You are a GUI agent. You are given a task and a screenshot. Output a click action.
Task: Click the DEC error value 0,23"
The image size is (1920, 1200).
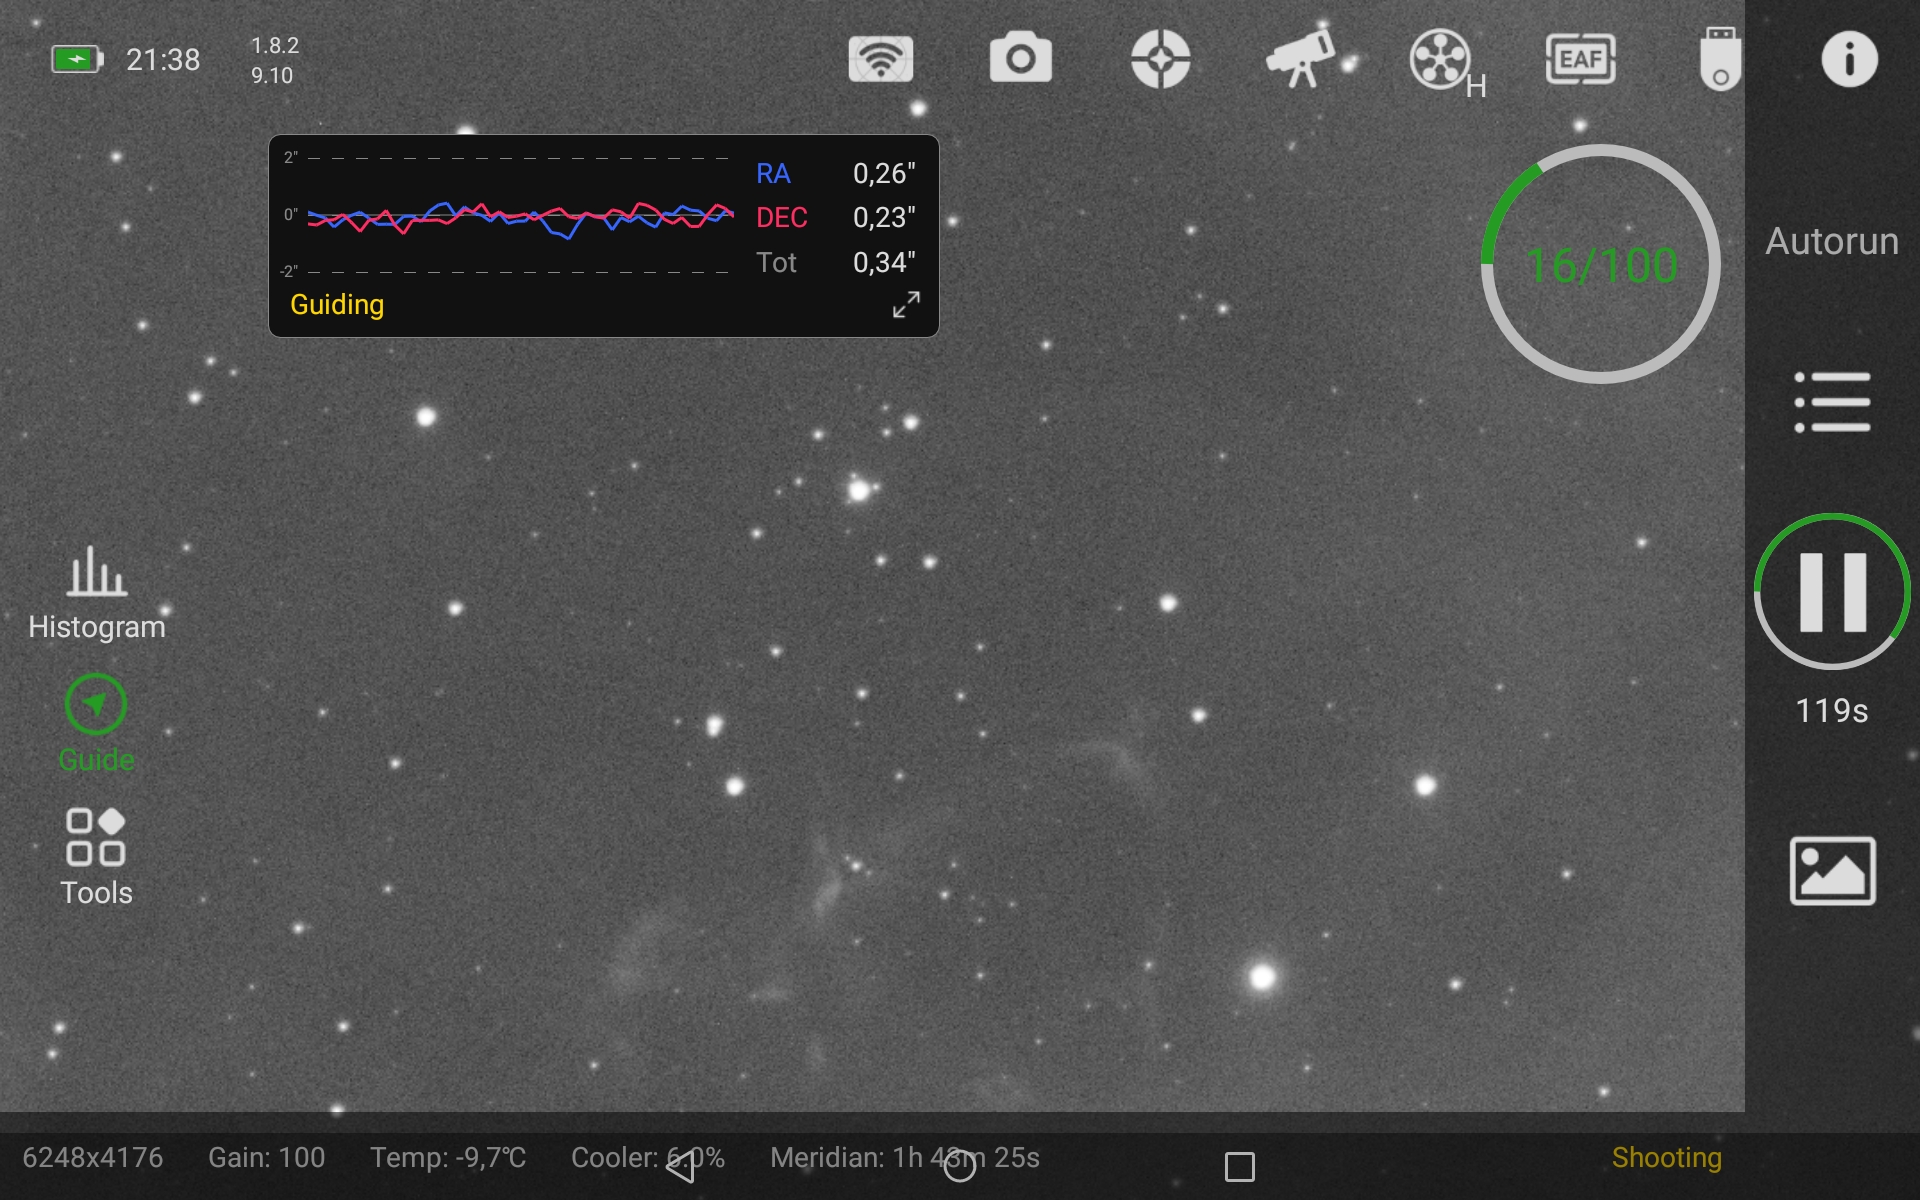(884, 218)
